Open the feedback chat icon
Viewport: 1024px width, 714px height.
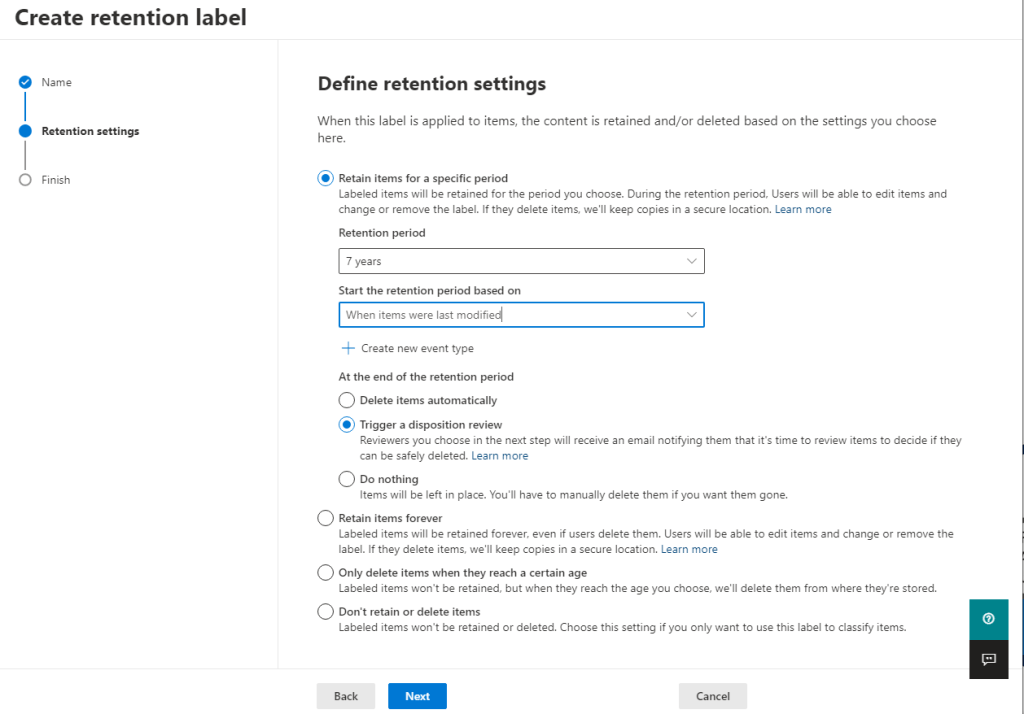[x=988, y=659]
